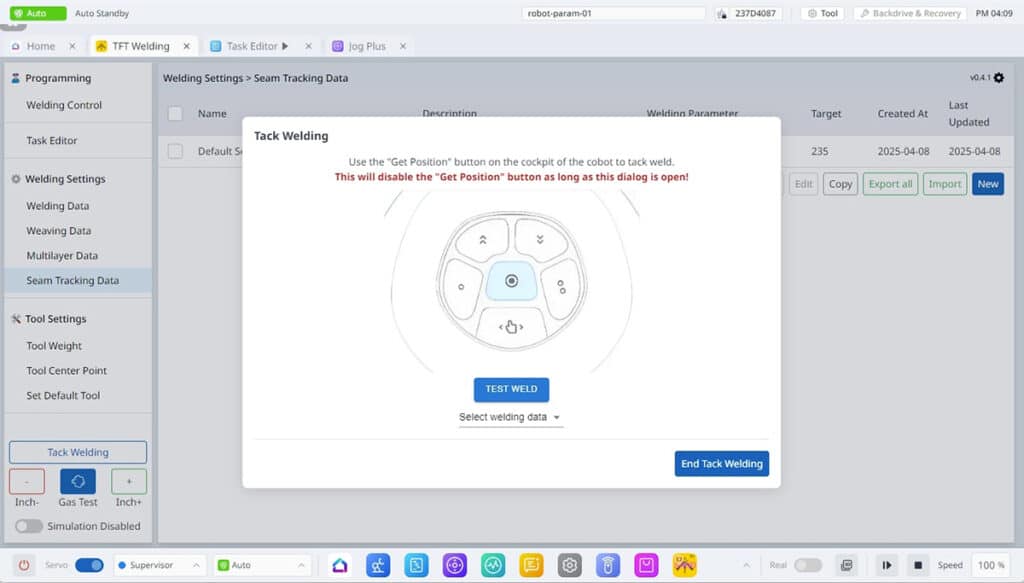Viewport: 1024px width, 583px height.
Task: Open the purple Jog target app in dock
Action: (455, 565)
